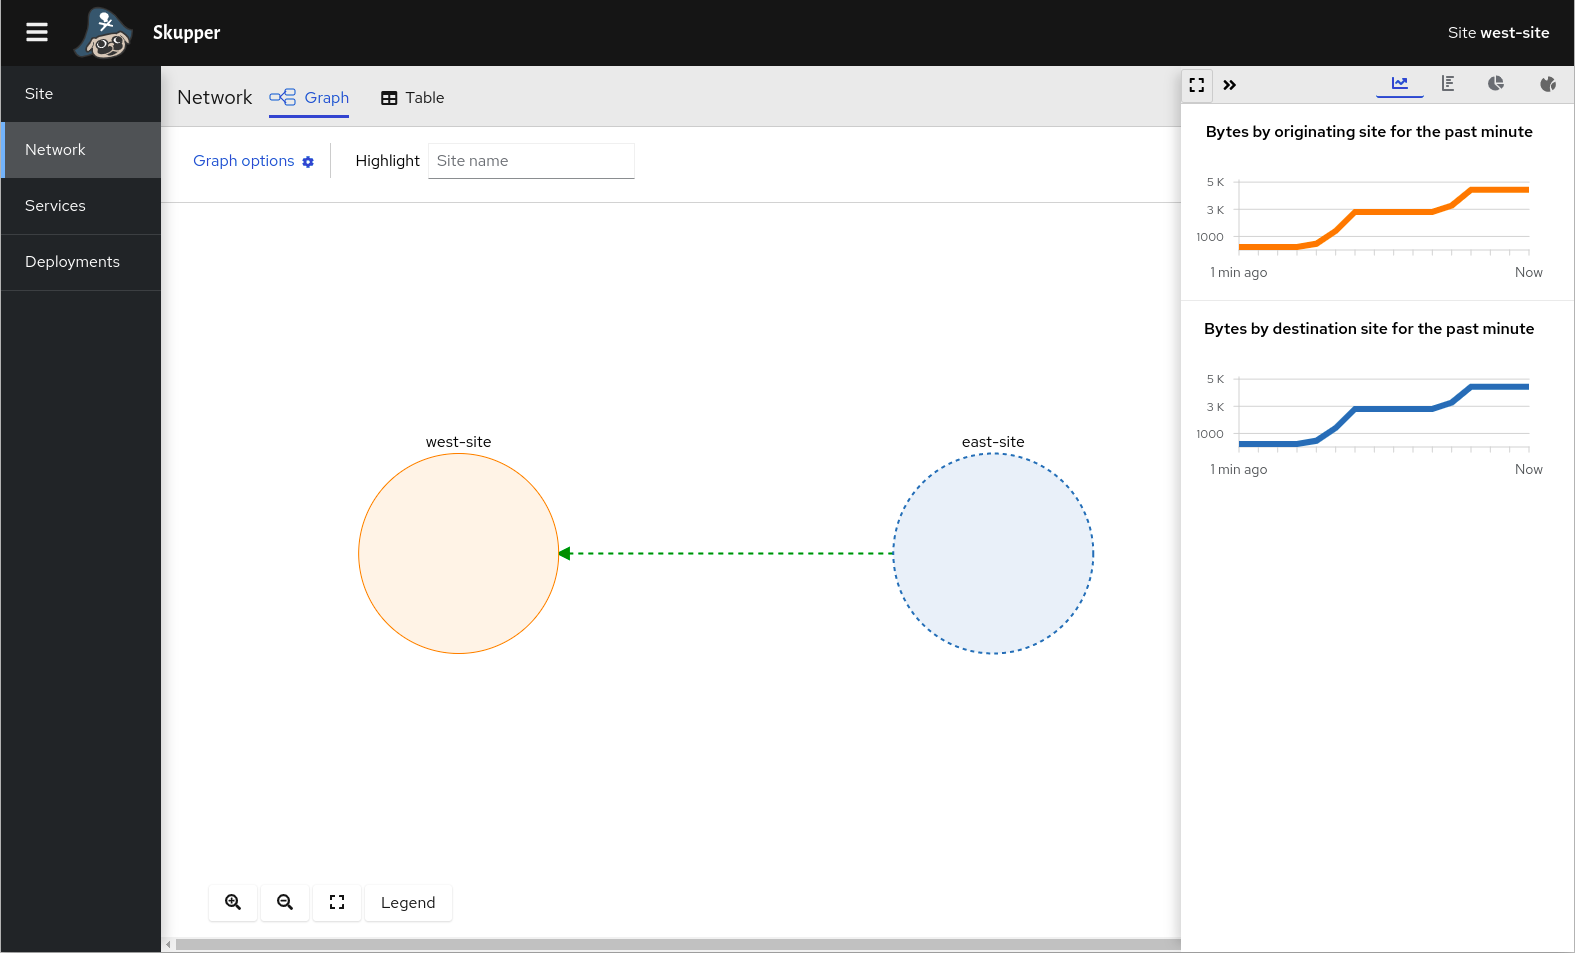Image resolution: width=1575 pixels, height=953 pixels.
Task: Open the chord diagram chart view
Action: tap(1548, 84)
